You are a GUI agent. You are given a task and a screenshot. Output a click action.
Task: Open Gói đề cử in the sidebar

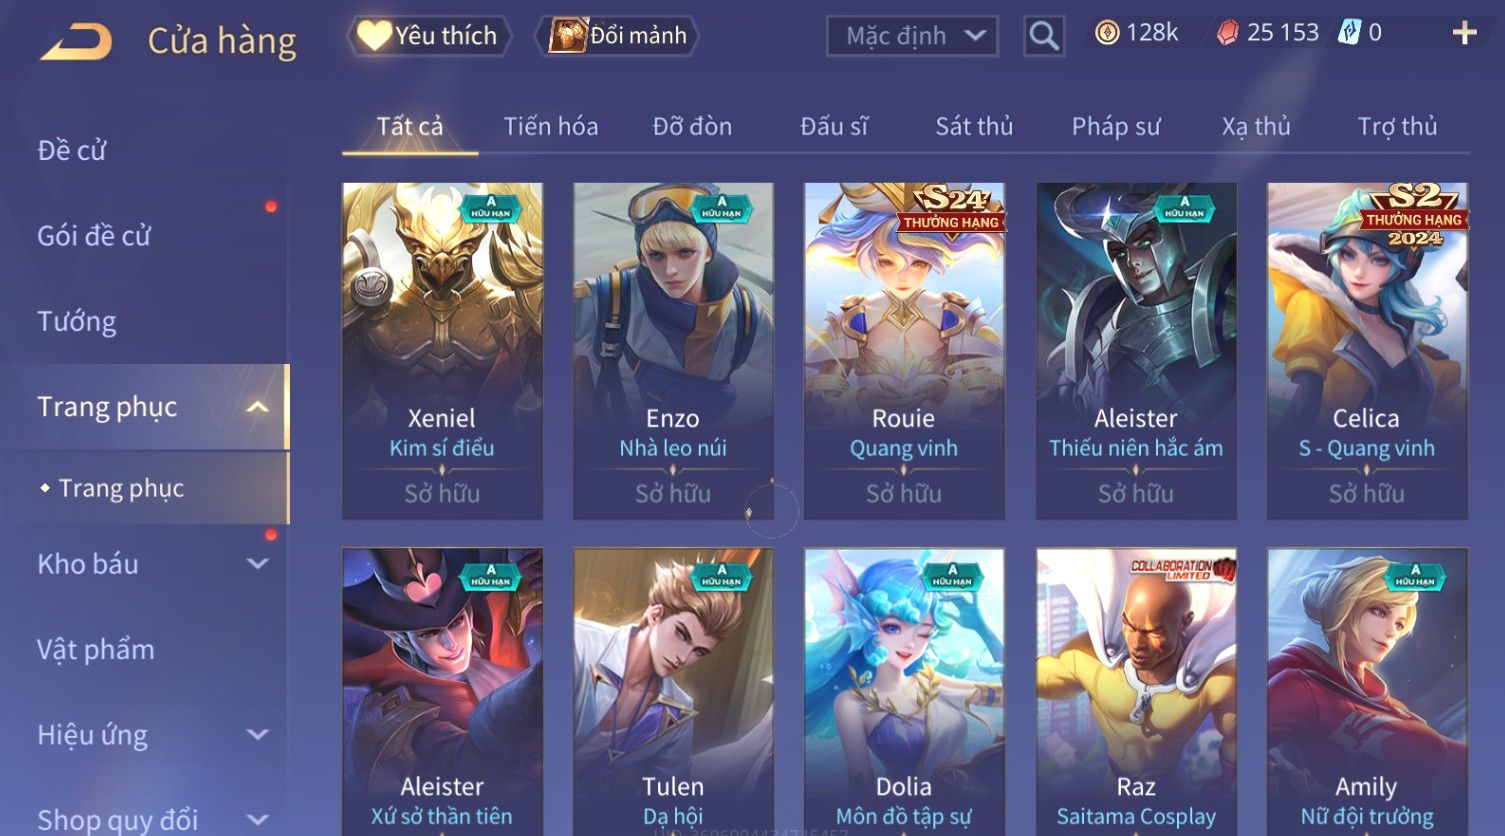pyautogui.click(x=94, y=236)
